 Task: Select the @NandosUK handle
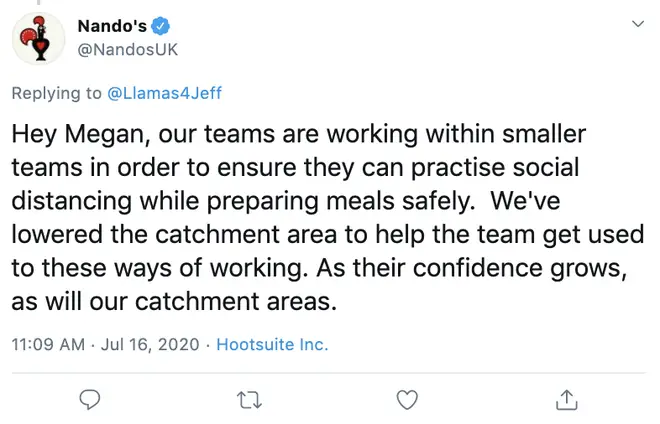click(x=128, y=49)
